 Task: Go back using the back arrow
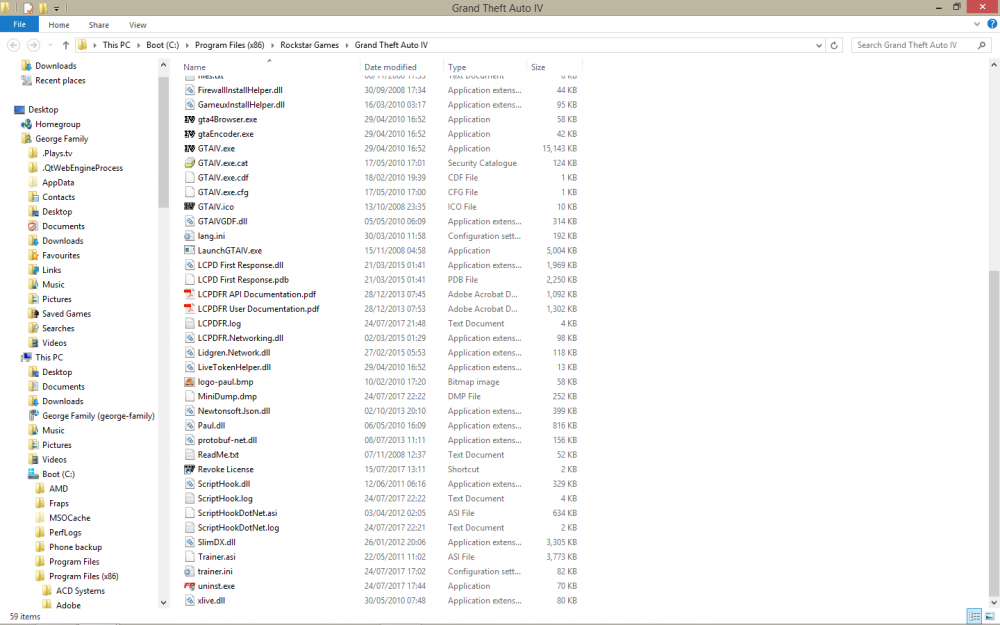(14, 45)
